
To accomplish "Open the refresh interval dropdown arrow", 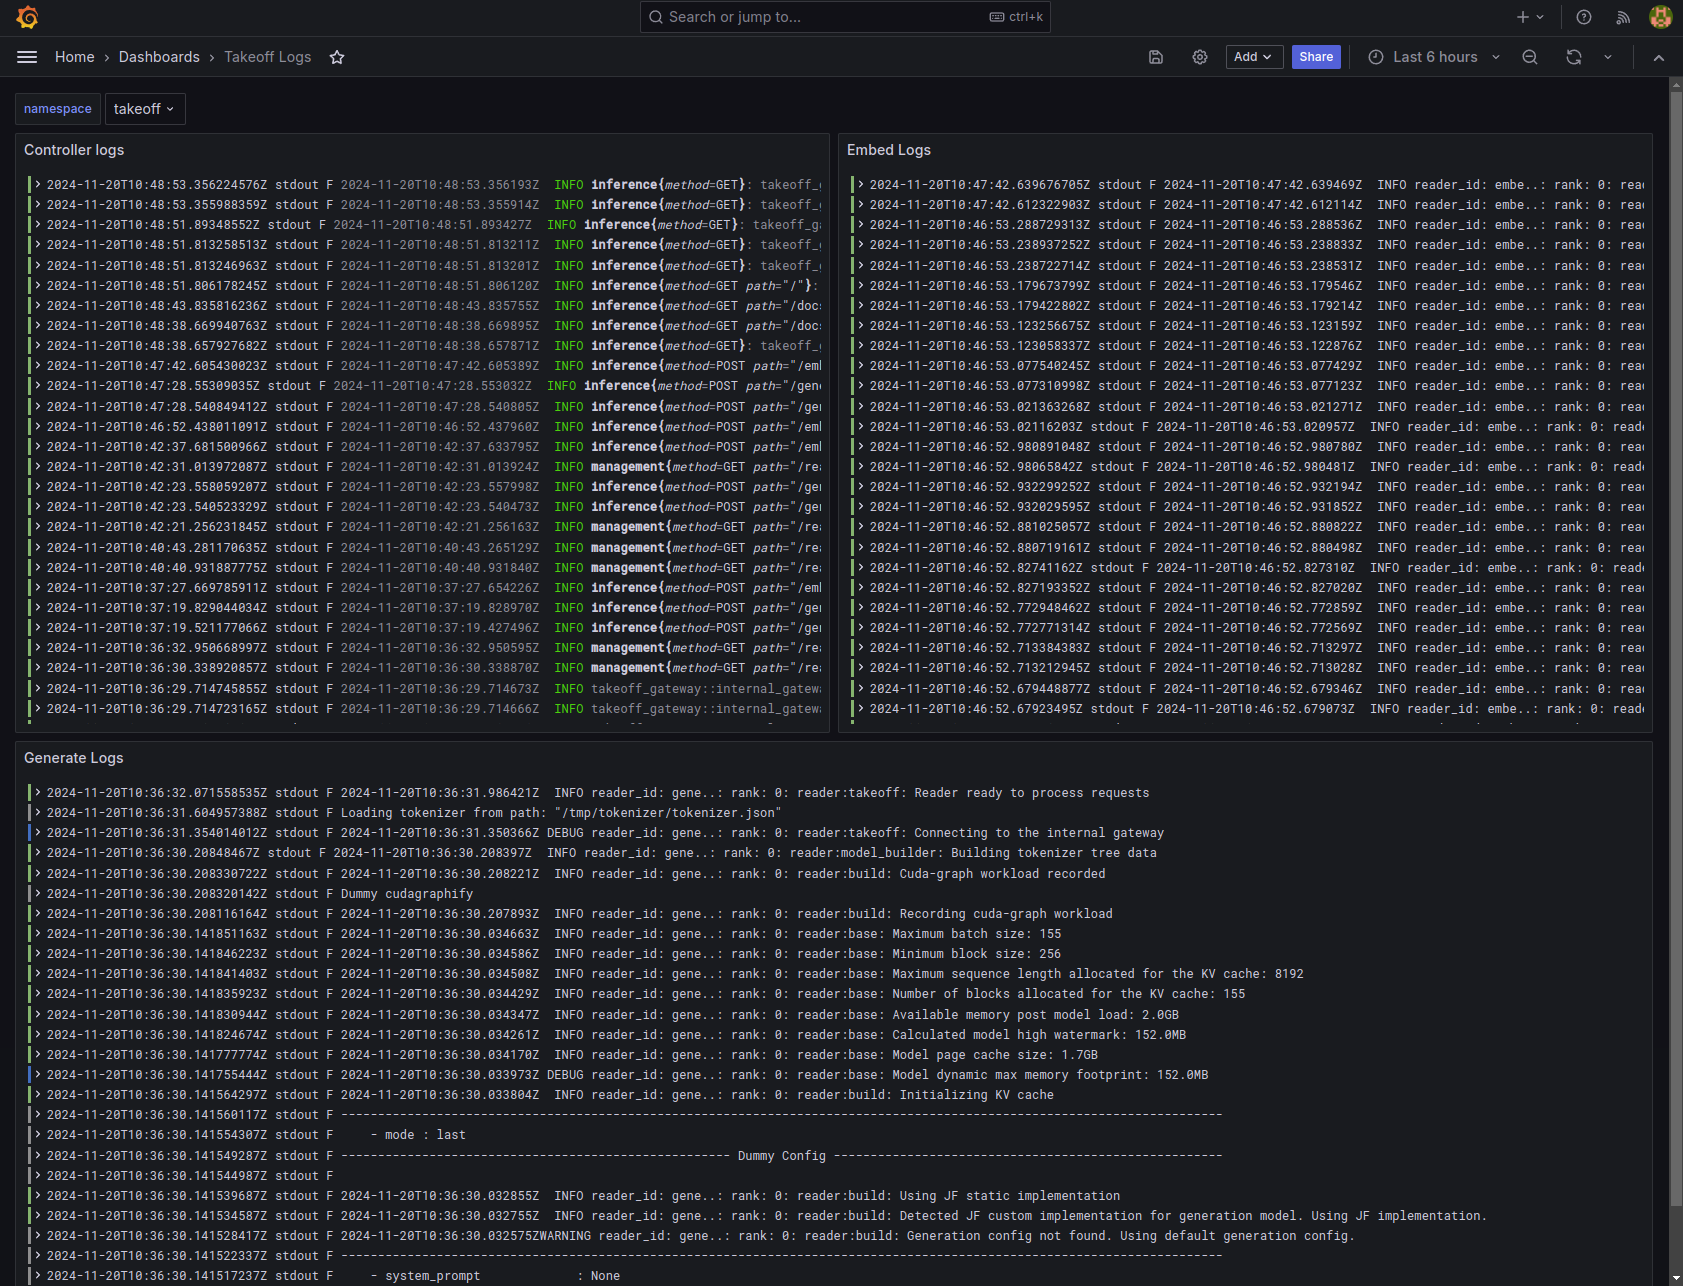I will tap(1608, 57).
